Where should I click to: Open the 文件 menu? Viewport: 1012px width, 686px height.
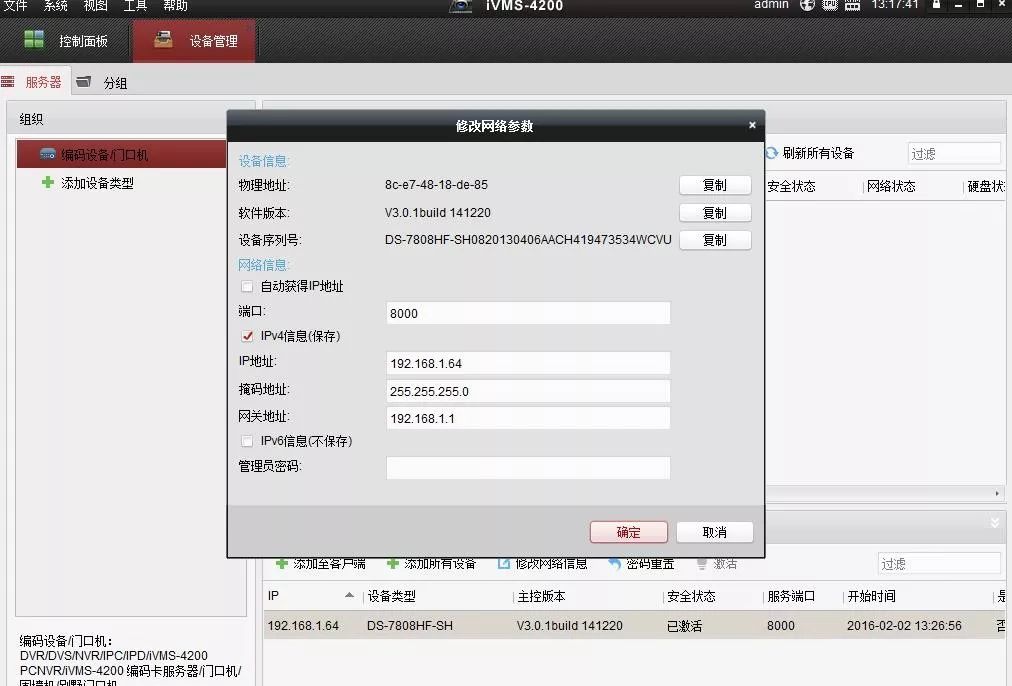(x=15, y=5)
